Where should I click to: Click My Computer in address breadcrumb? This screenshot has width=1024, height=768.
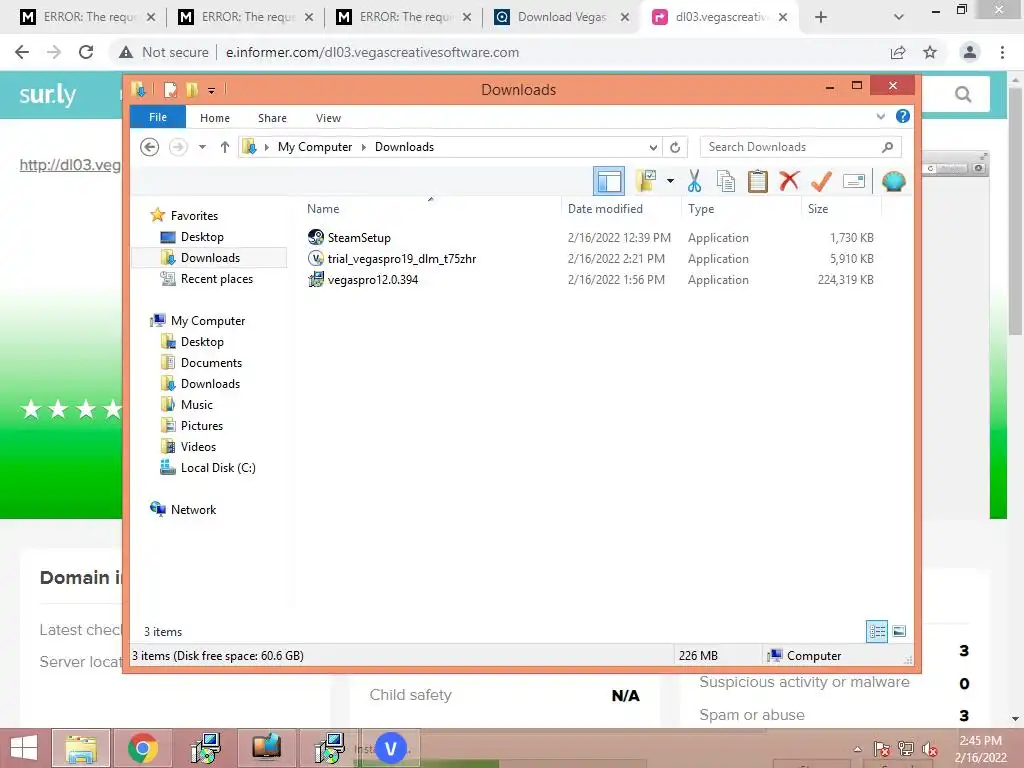(315, 147)
